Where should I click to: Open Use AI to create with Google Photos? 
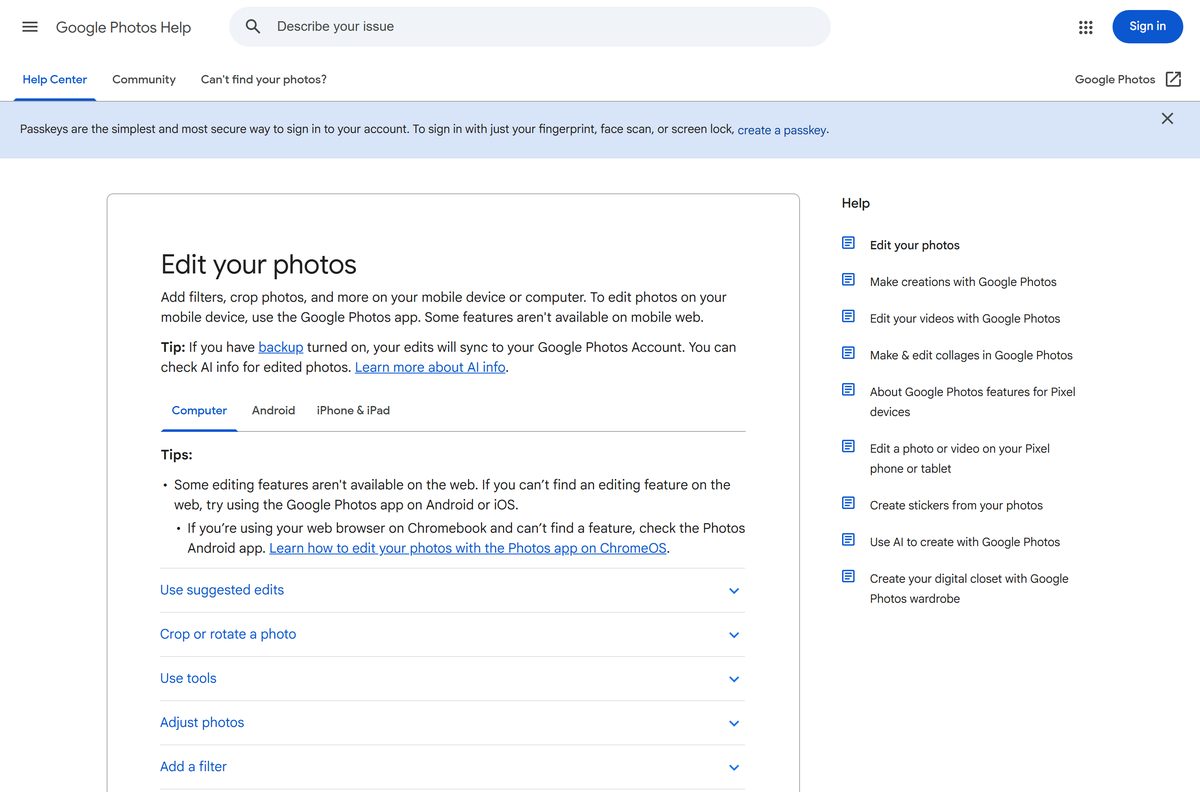click(965, 542)
